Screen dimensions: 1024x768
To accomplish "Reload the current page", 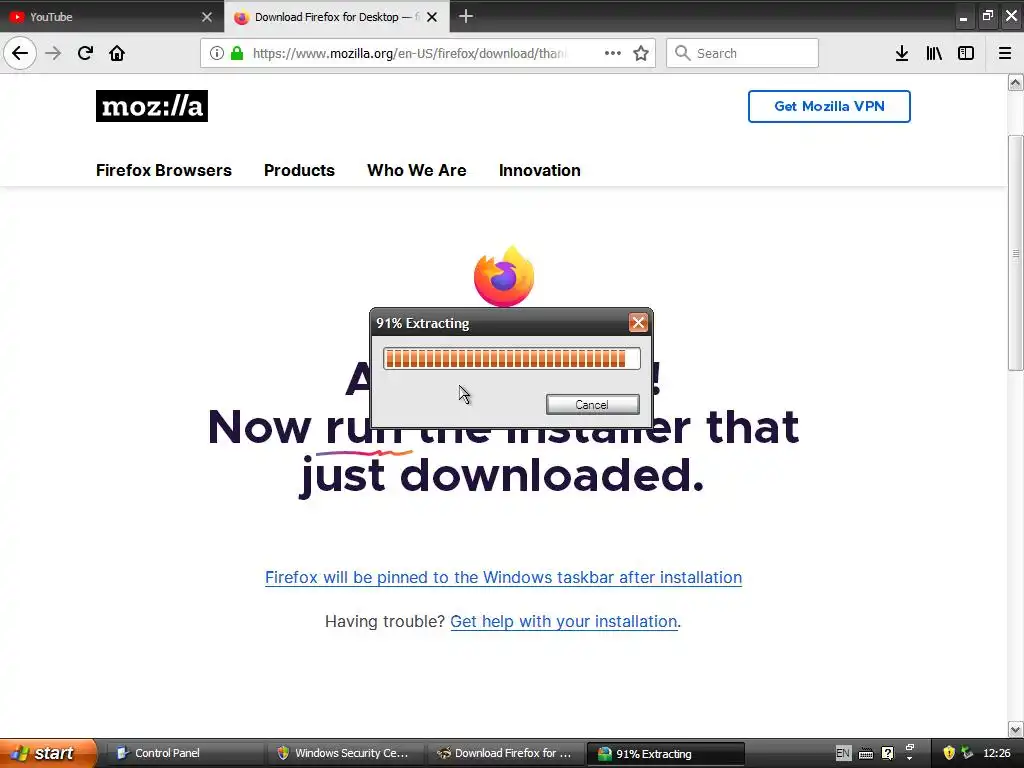I will pyautogui.click(x=85, y=53).
